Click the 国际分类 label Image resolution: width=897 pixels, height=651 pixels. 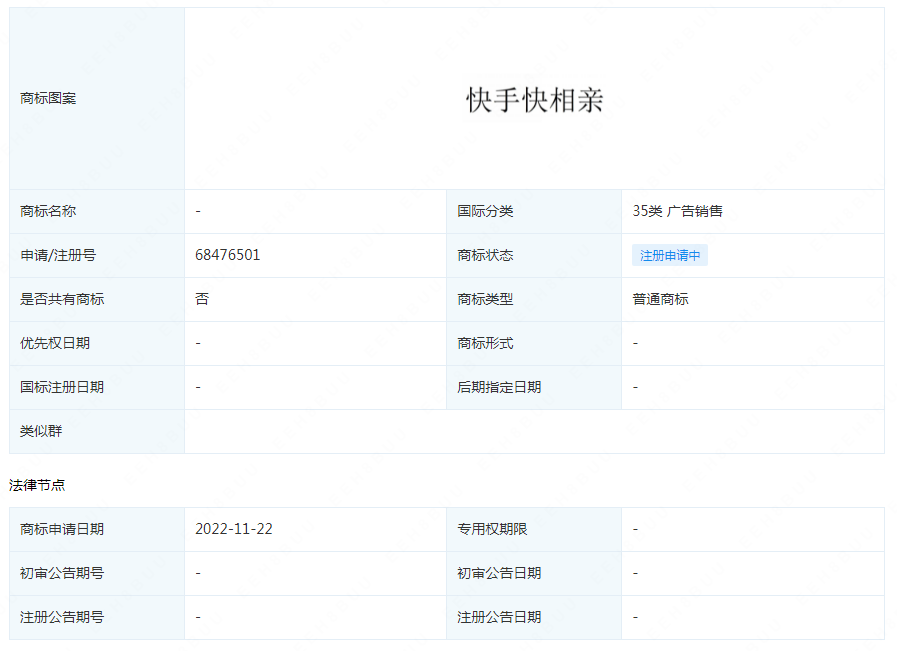tap(485, 211)
